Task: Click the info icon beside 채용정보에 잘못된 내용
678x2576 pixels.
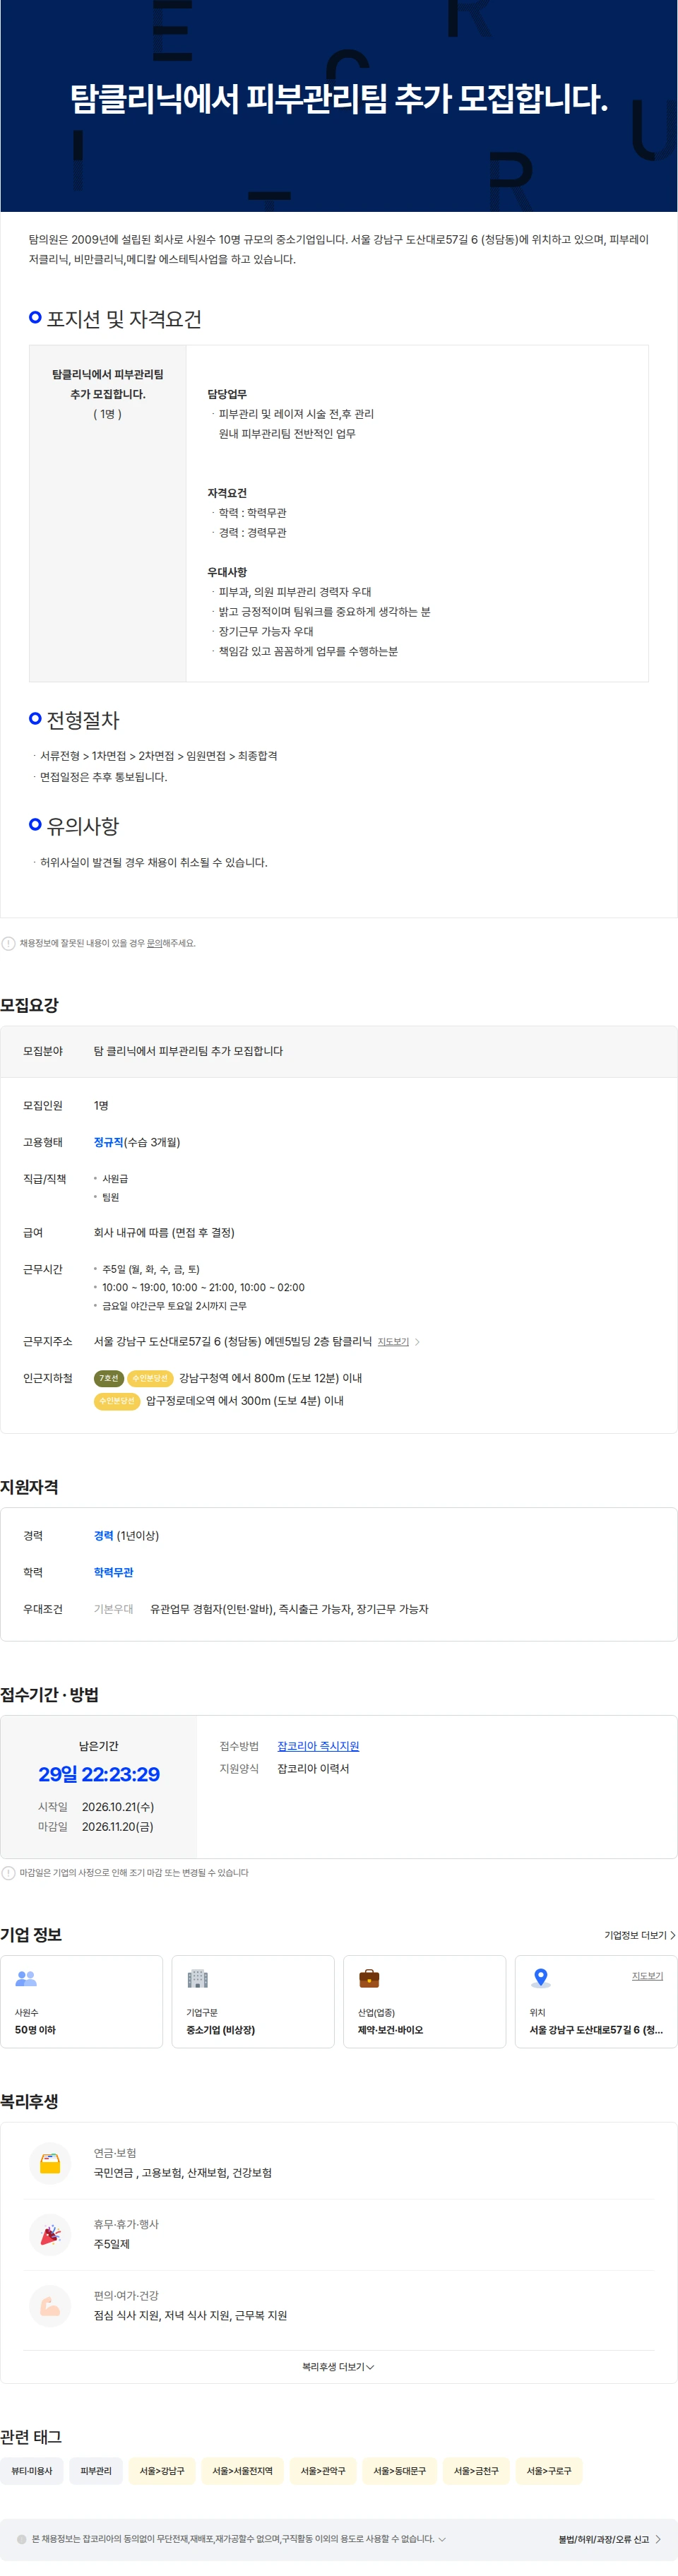Action: [8, 943]
